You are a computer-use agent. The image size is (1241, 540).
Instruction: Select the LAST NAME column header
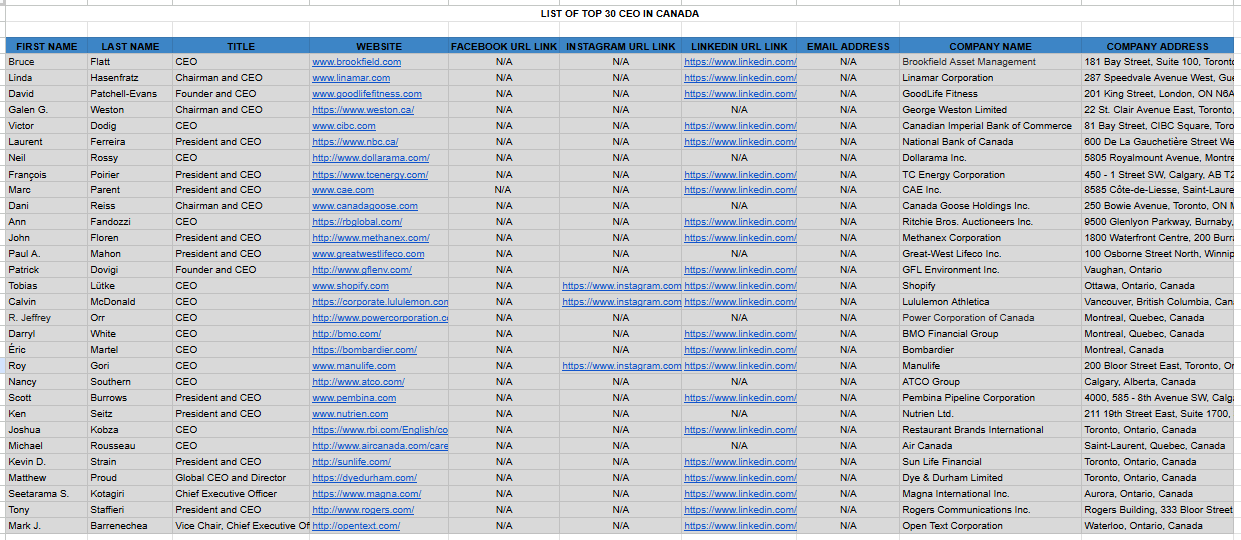(130, 46)
